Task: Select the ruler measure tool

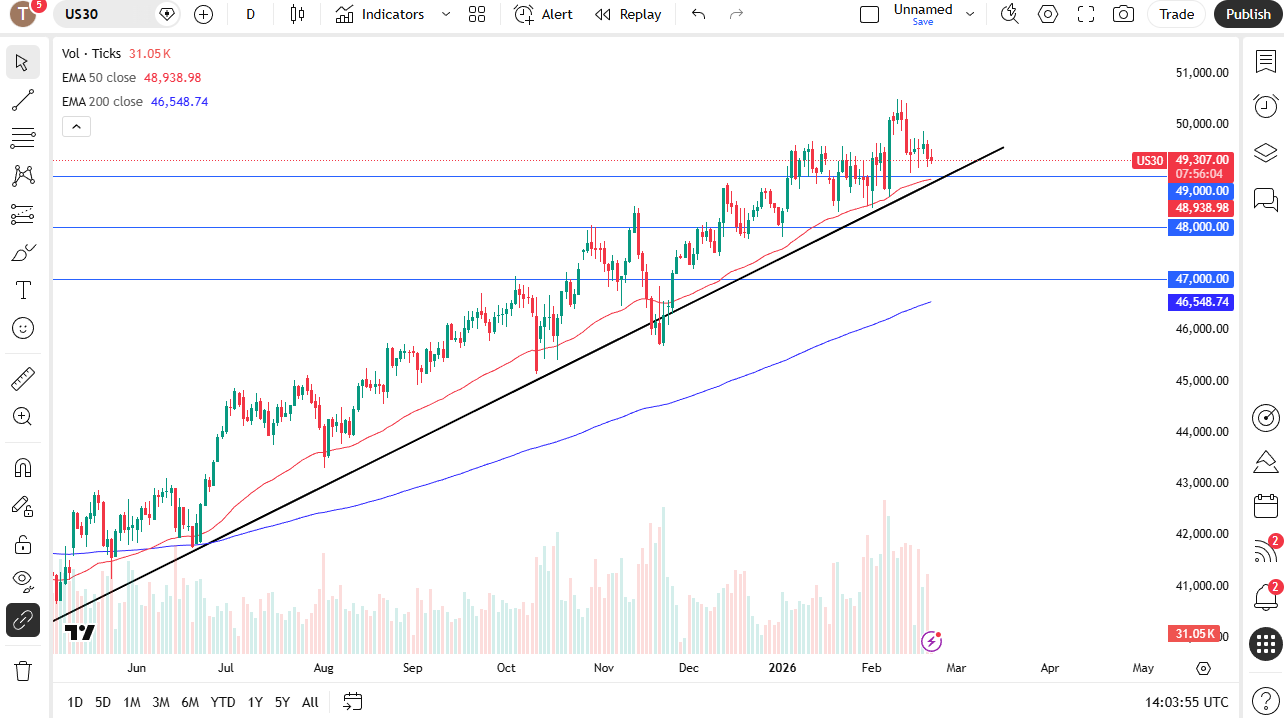Action: click(x=22, y=378)
